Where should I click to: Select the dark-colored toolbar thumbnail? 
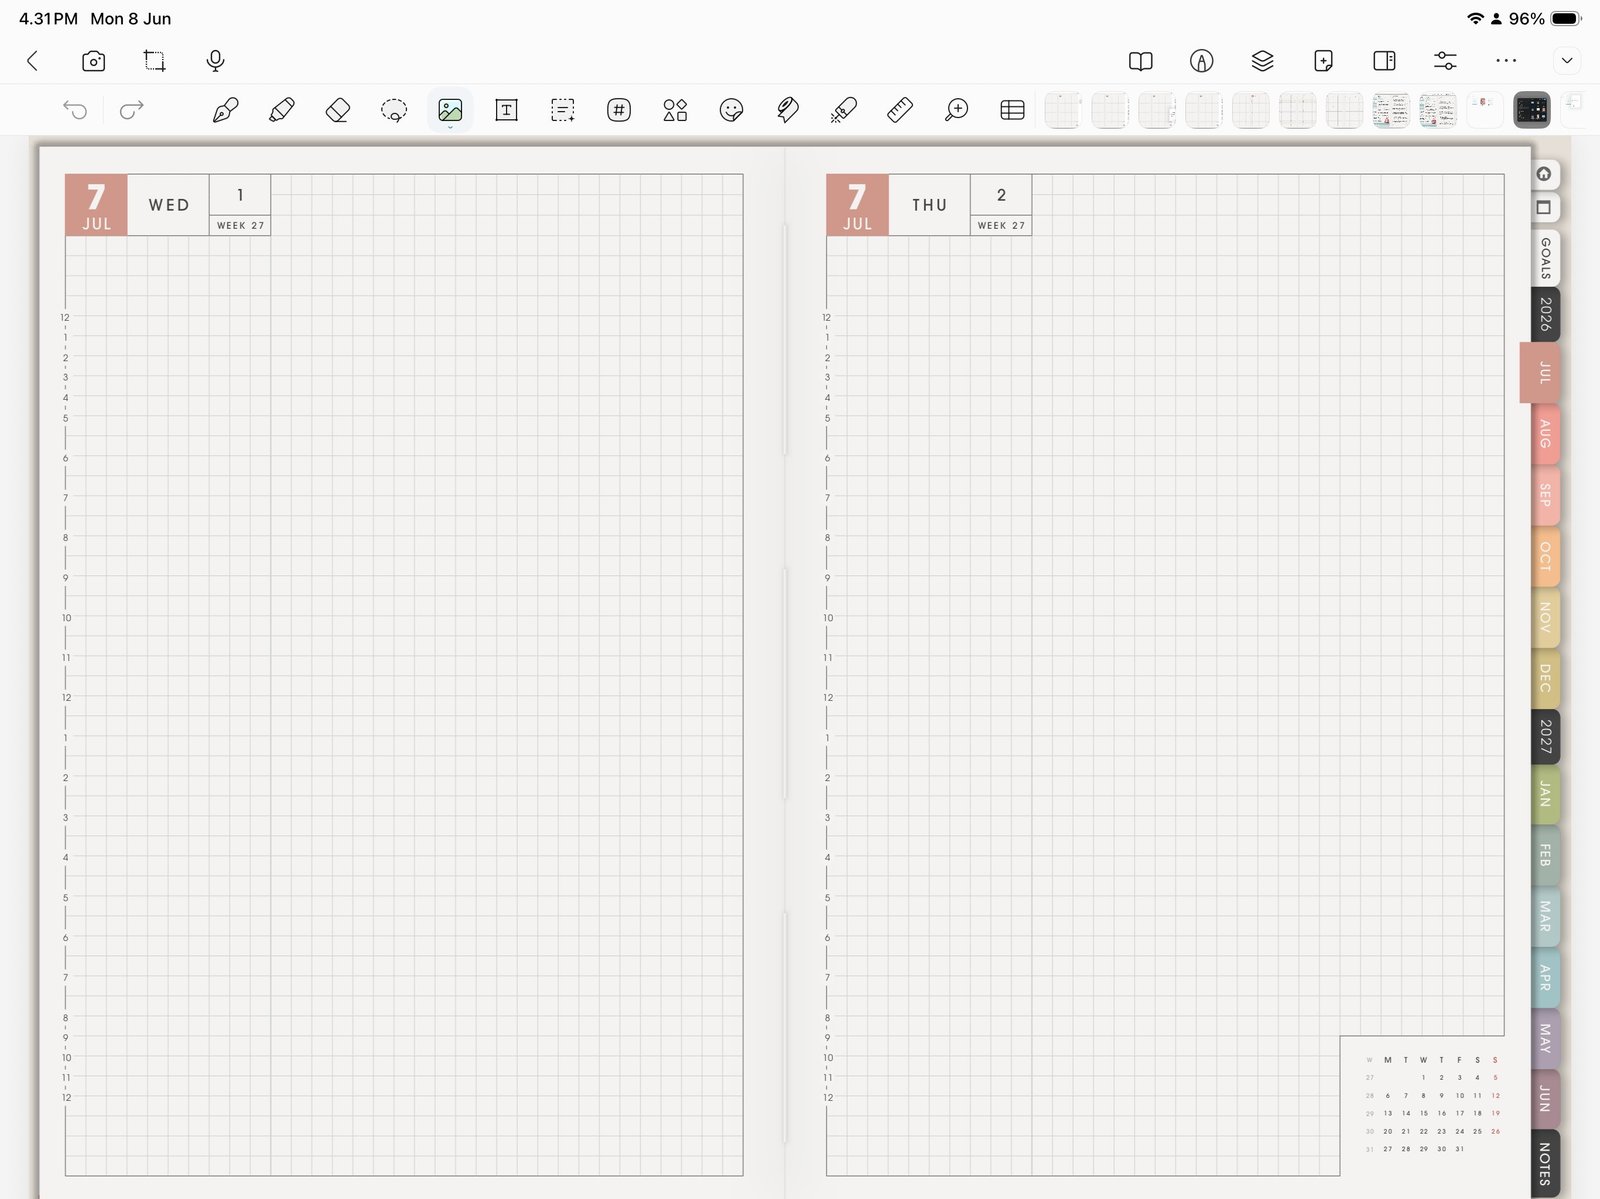tap(1531, 110)
